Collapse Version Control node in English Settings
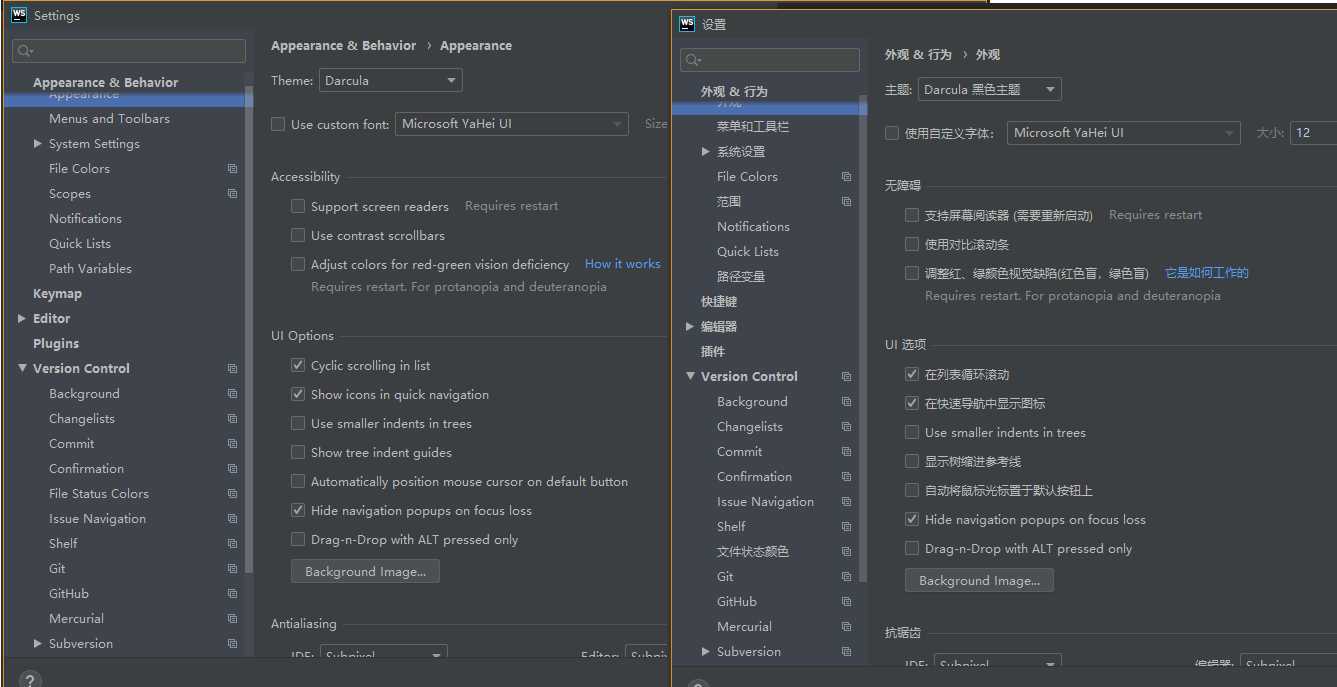 tap(22, 369)
